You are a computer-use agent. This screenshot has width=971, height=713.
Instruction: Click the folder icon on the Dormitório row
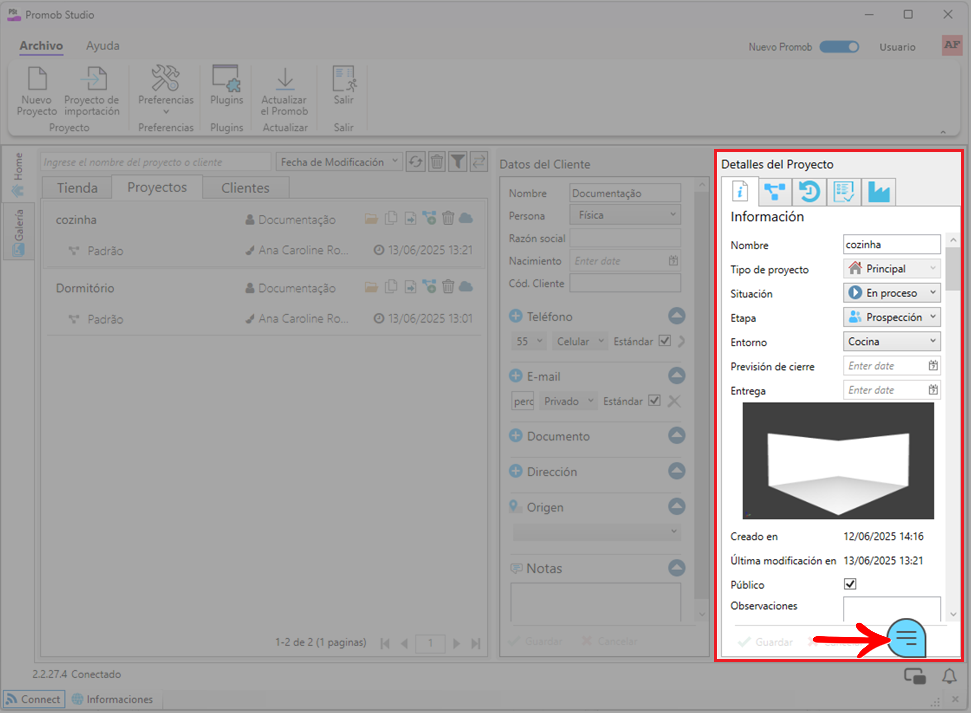point(372,286)
